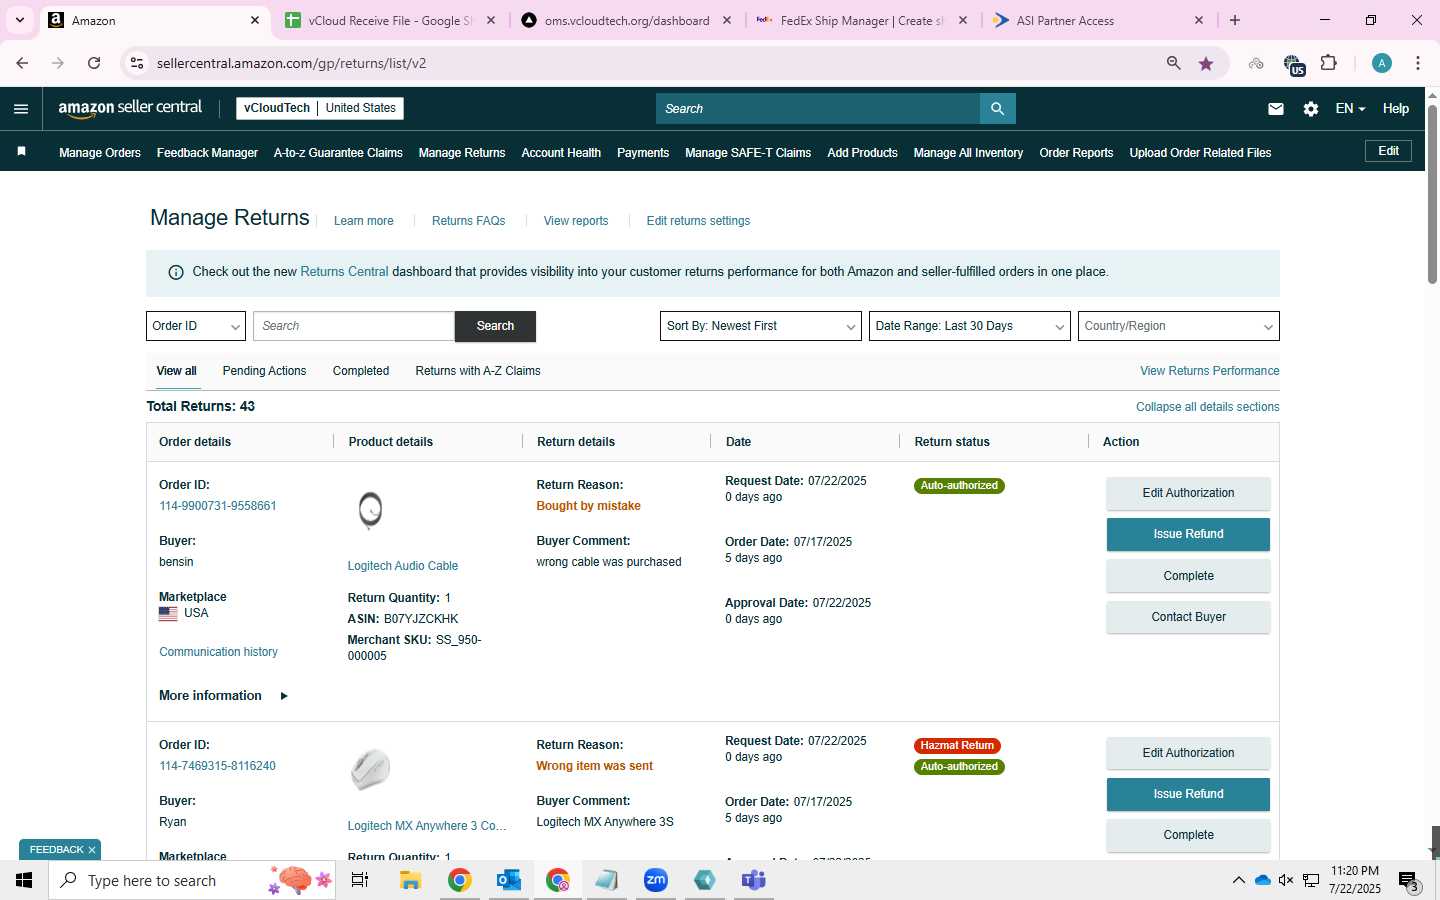This screenshot has width=1440, height=900.
Task: Show hidden tray icons chevron
Action: coord(1238,880)
